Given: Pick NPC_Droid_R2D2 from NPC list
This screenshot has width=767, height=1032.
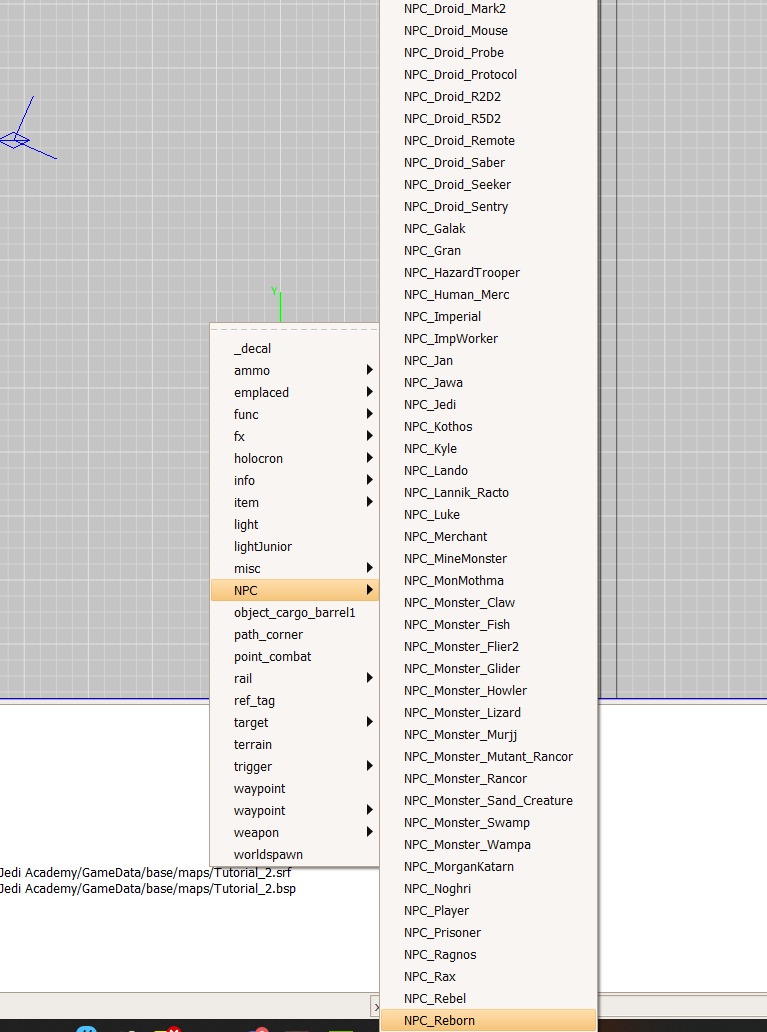Looking at the screenshot, I should [x=489, y=97].
